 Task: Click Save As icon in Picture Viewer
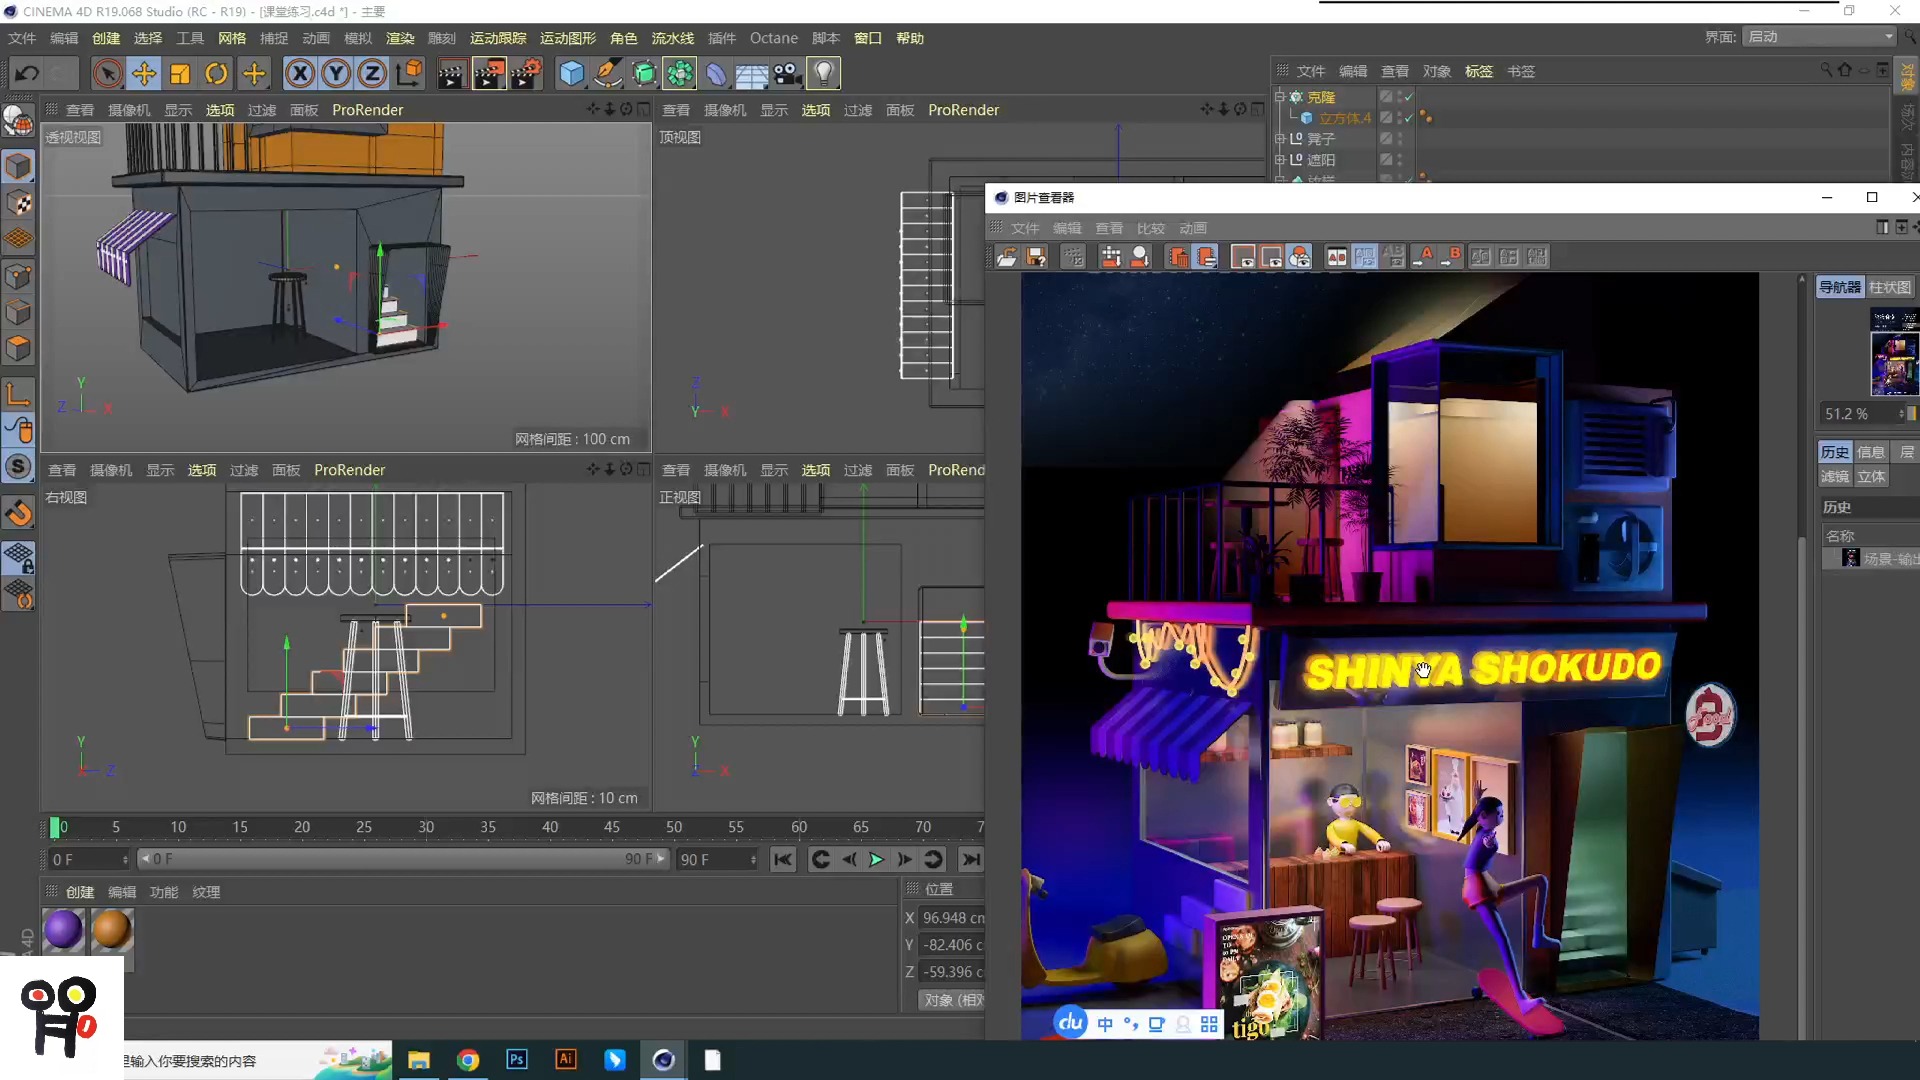pos(1037,257)
